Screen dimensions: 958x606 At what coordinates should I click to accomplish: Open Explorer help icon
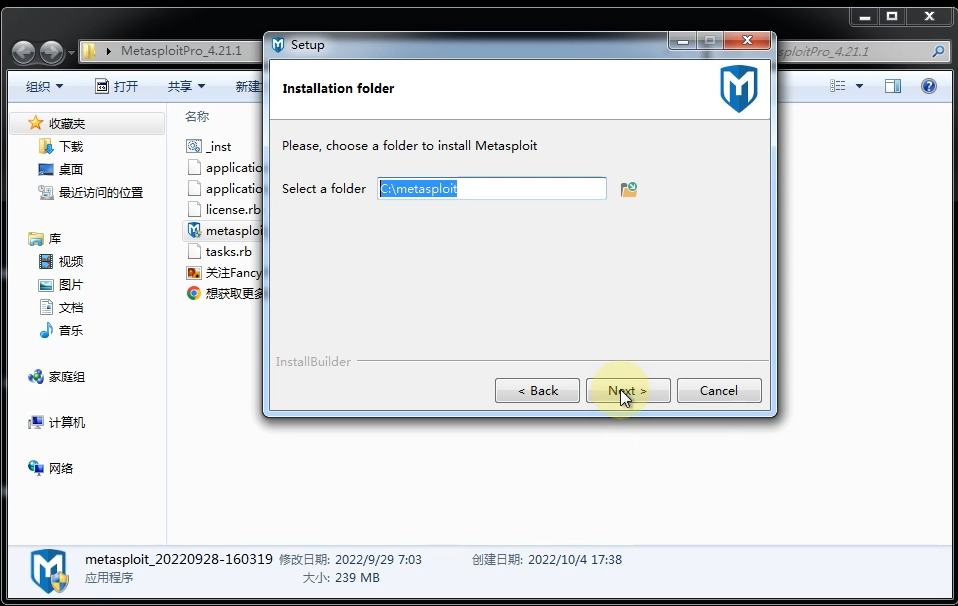pyautogui.click(x=929, y=86)
